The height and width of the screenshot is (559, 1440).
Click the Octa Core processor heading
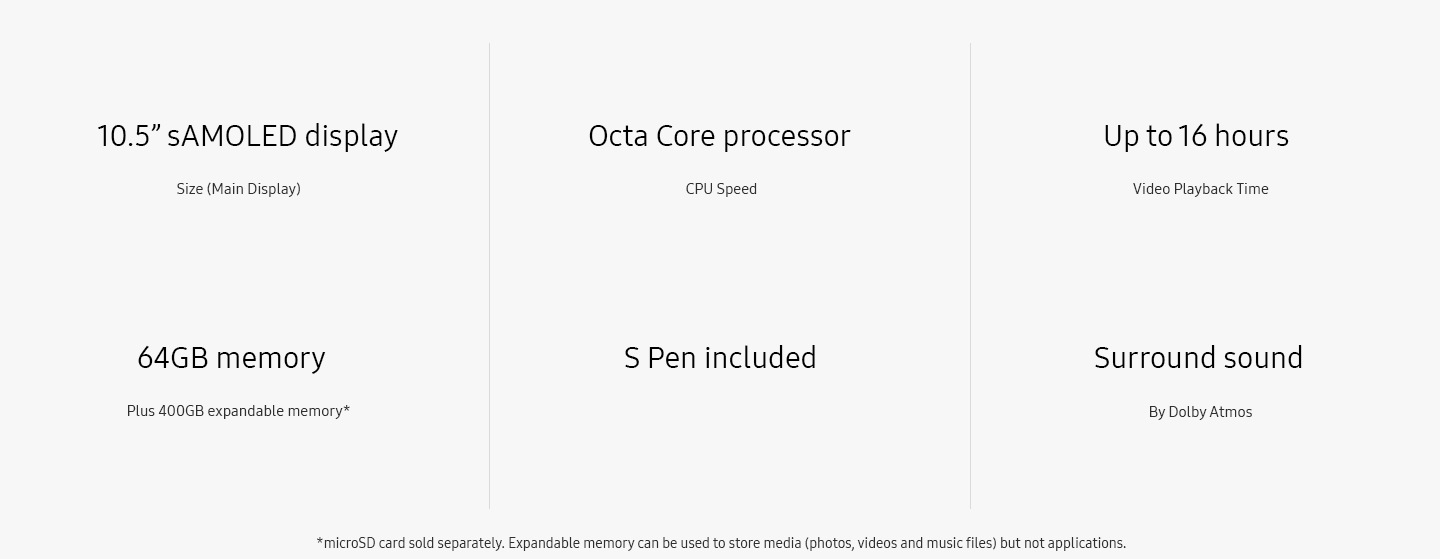719,136
